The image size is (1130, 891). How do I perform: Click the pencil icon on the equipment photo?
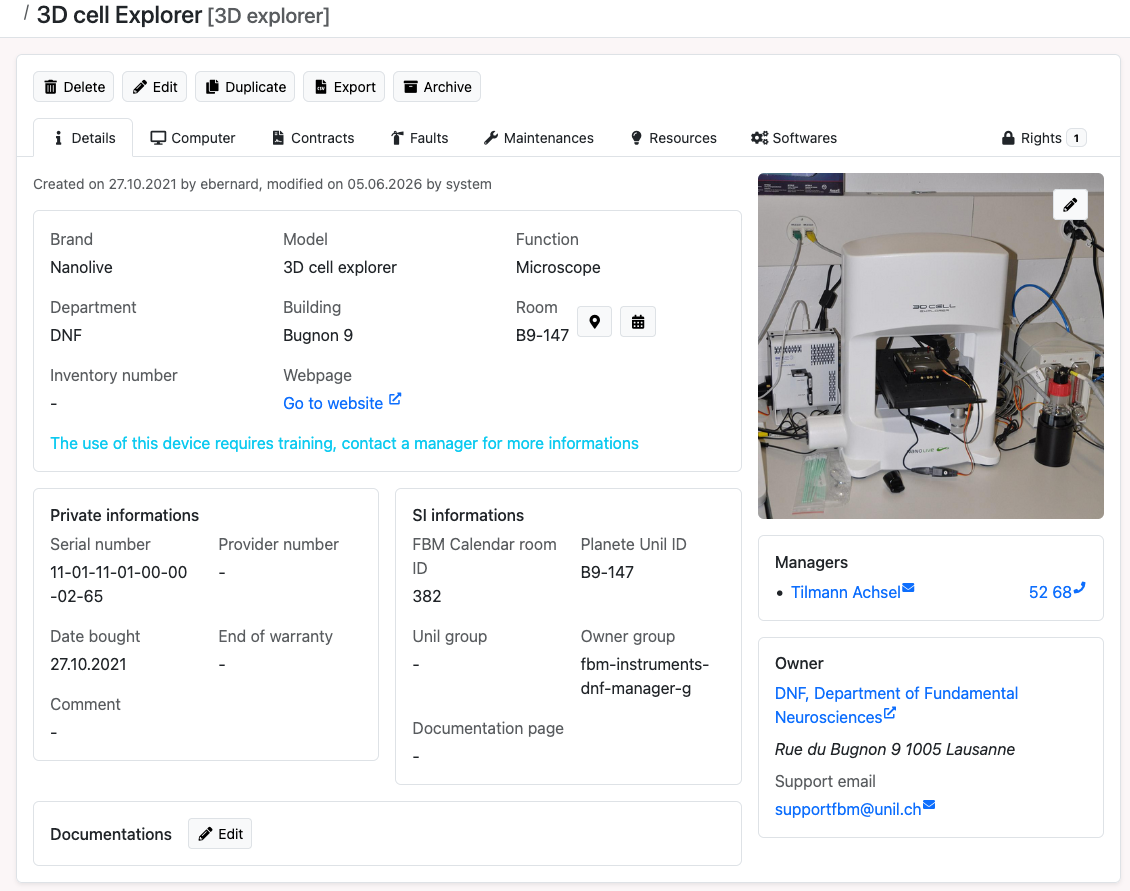tap(1070, 205)
